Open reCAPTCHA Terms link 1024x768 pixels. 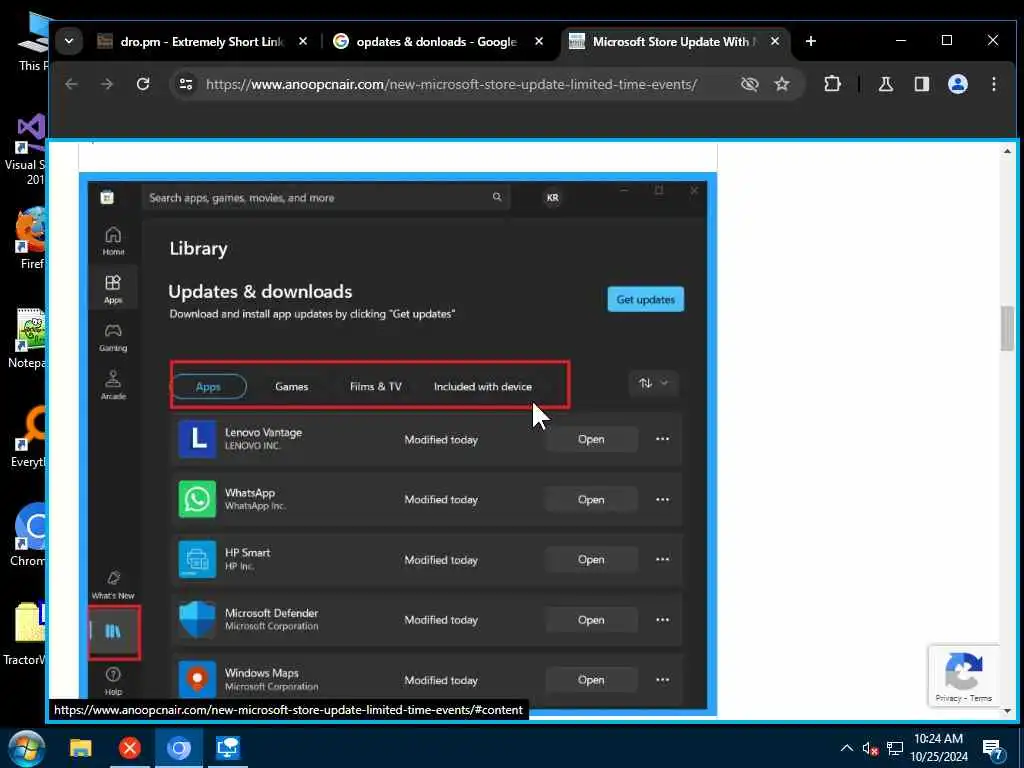(x=980, y=698)
